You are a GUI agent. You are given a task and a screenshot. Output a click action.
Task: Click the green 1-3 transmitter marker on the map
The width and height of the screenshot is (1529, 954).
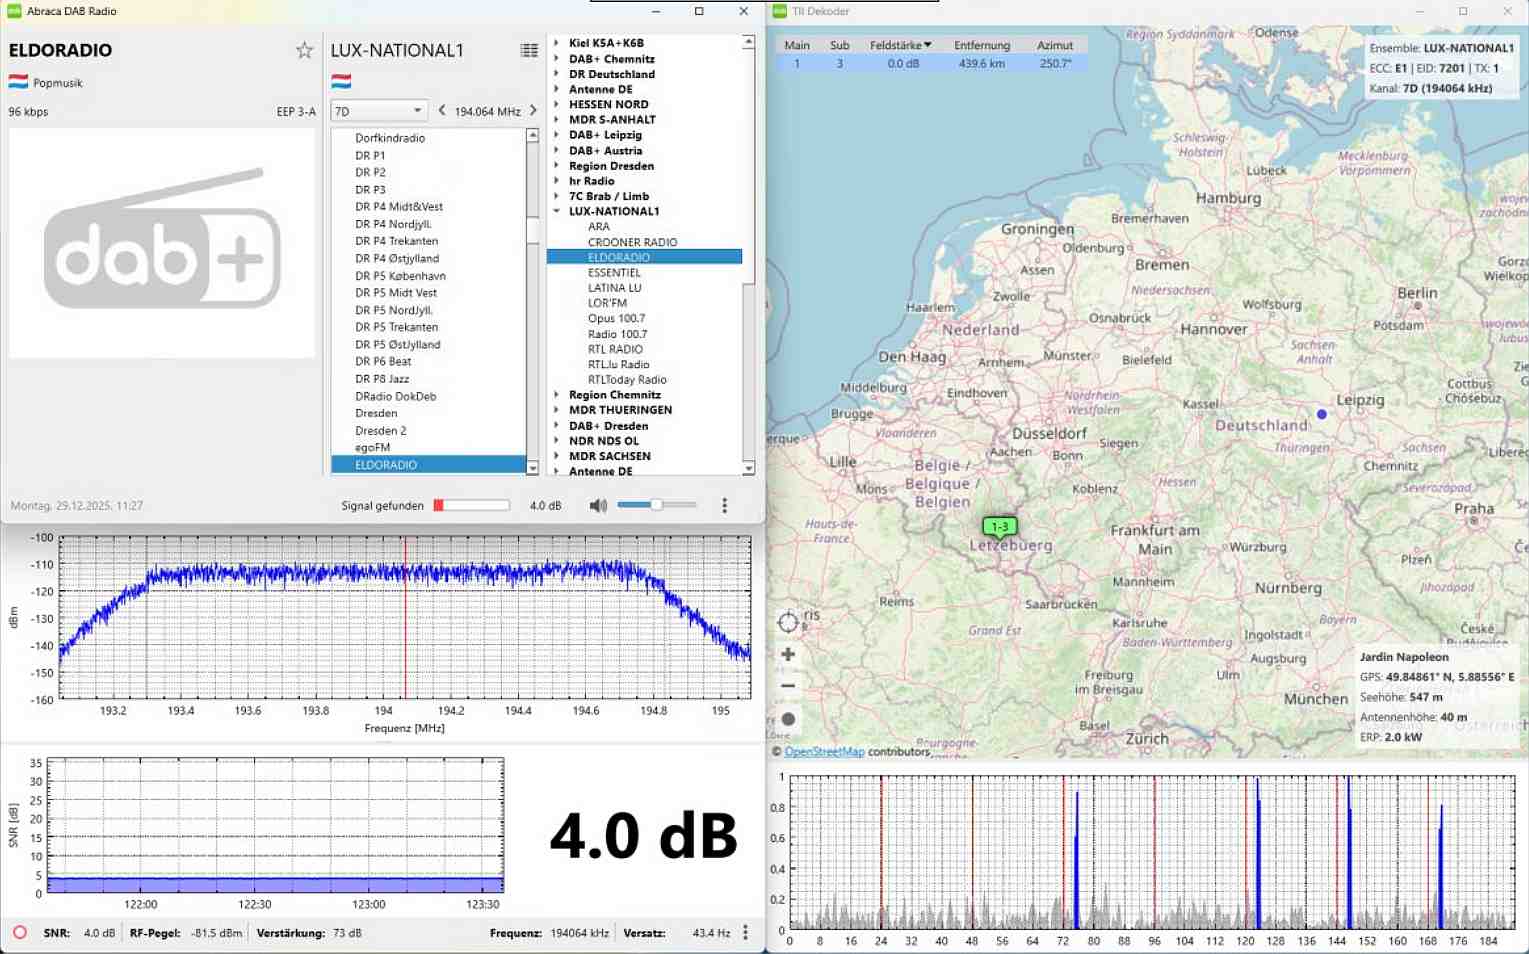(x=999, y=526)
